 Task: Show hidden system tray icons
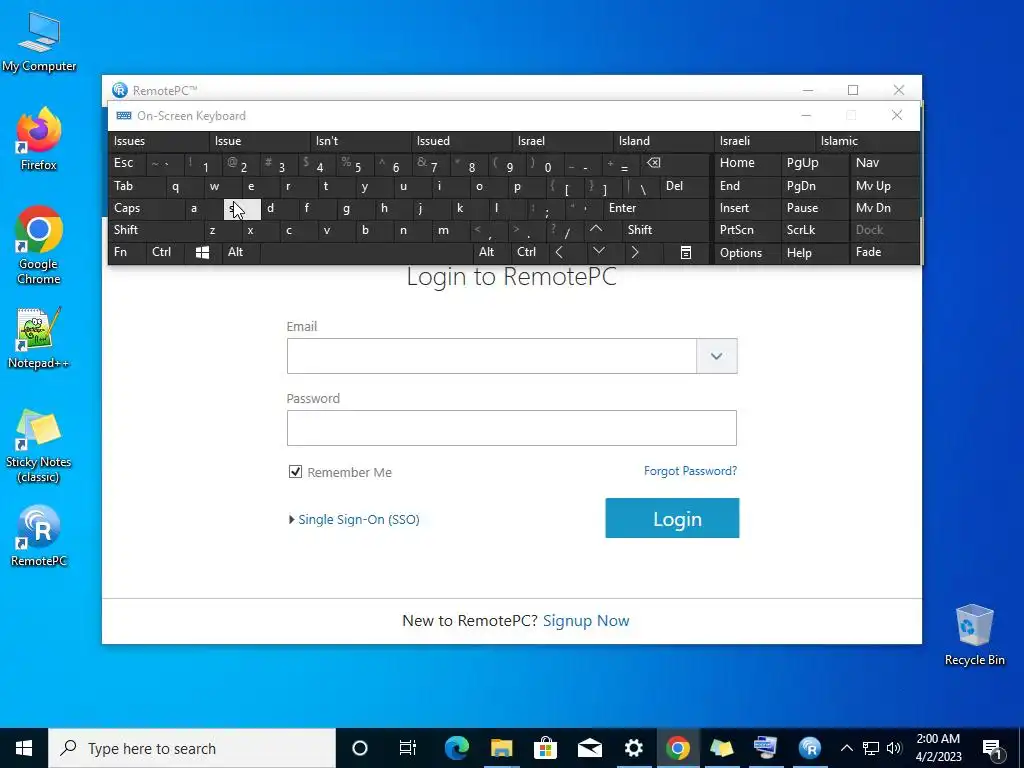(x=846, y=748)
